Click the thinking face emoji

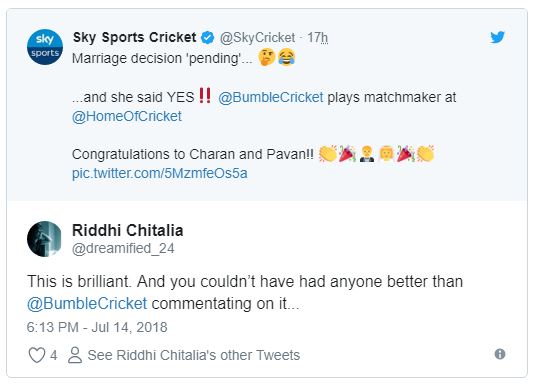tap(267, 57)
